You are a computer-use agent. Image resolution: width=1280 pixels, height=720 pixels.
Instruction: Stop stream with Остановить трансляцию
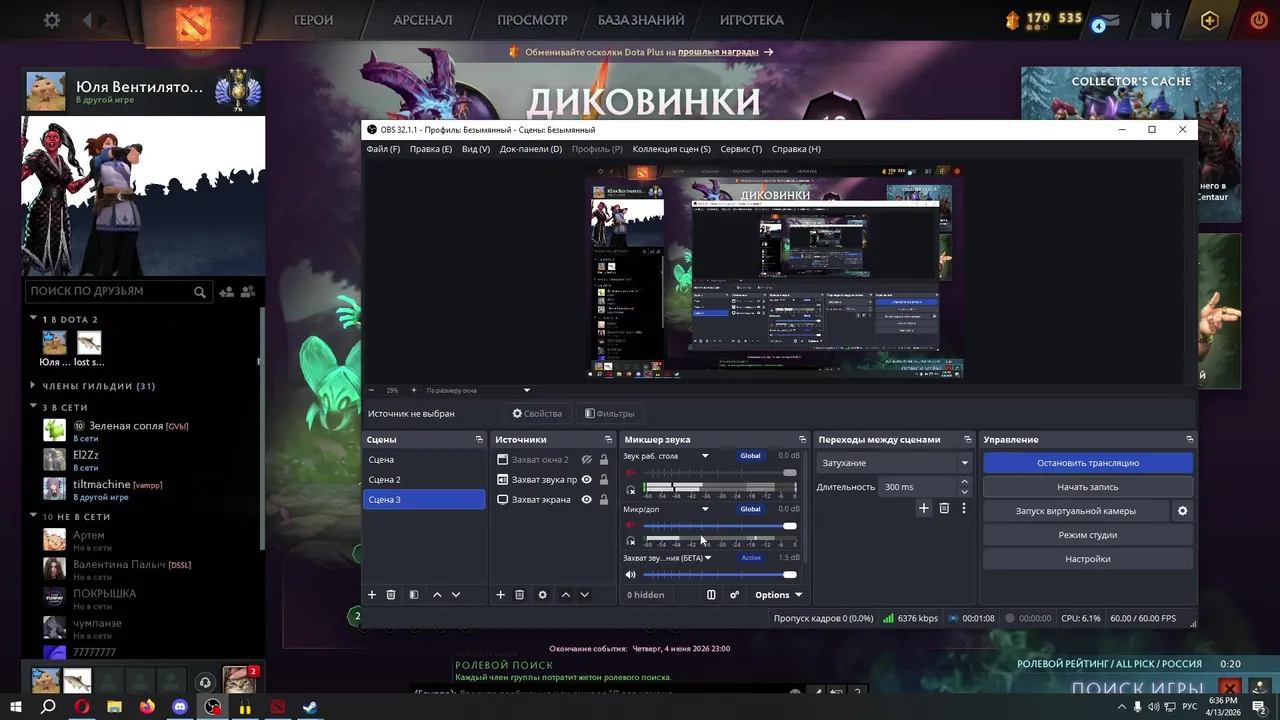(1088, 463)
